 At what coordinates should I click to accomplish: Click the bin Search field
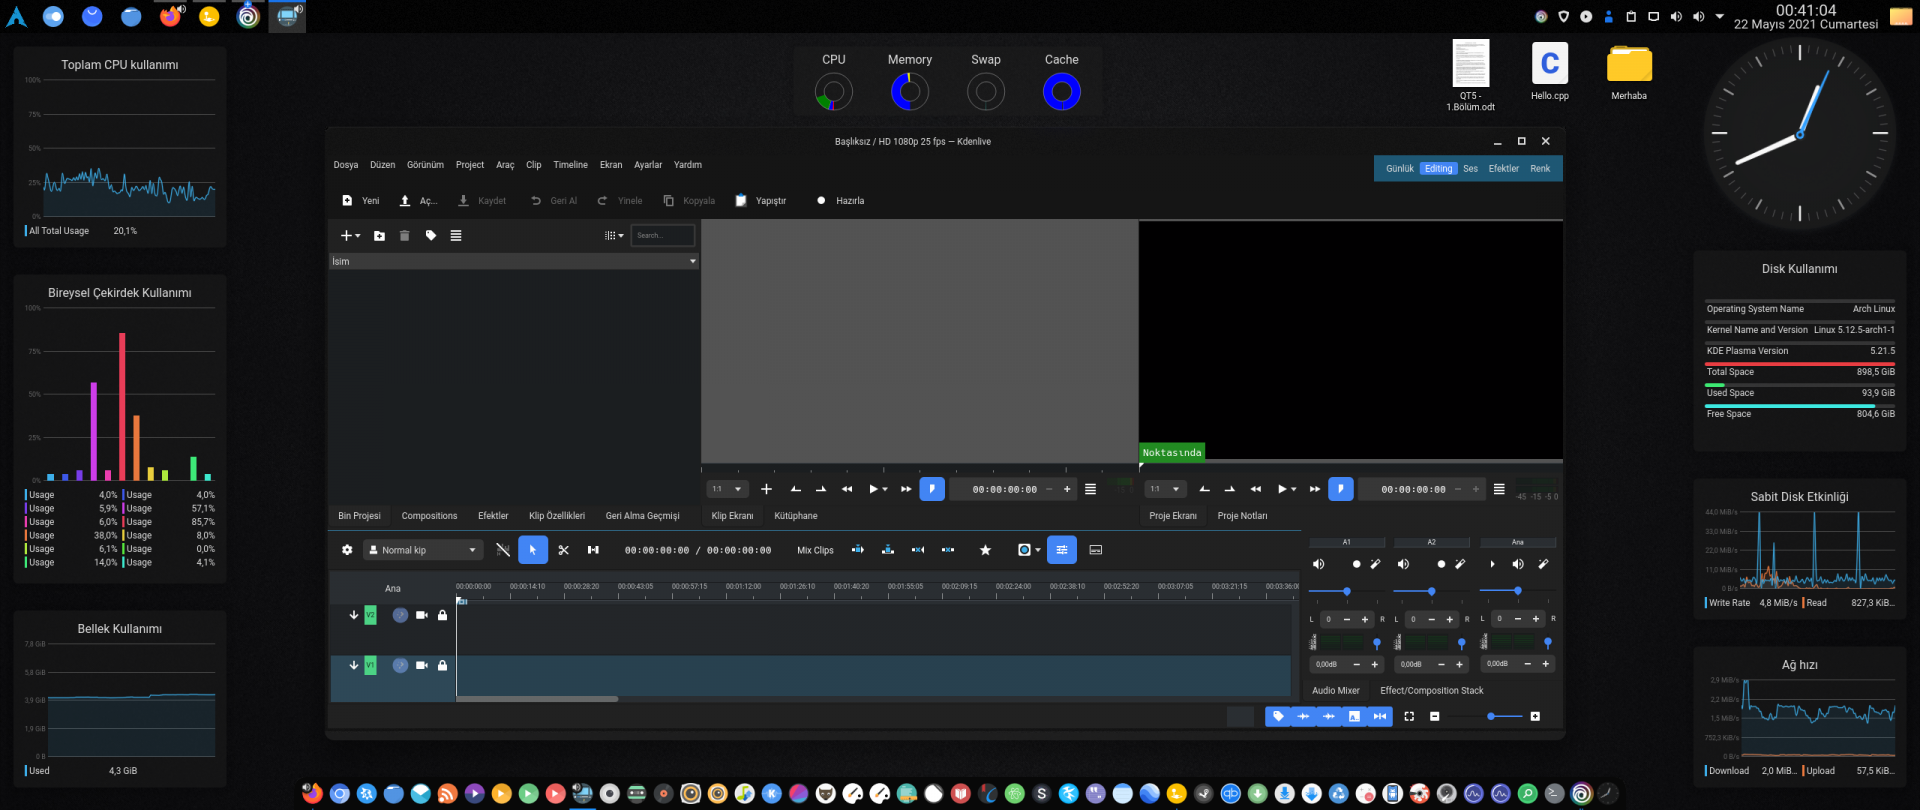(663, 236)
